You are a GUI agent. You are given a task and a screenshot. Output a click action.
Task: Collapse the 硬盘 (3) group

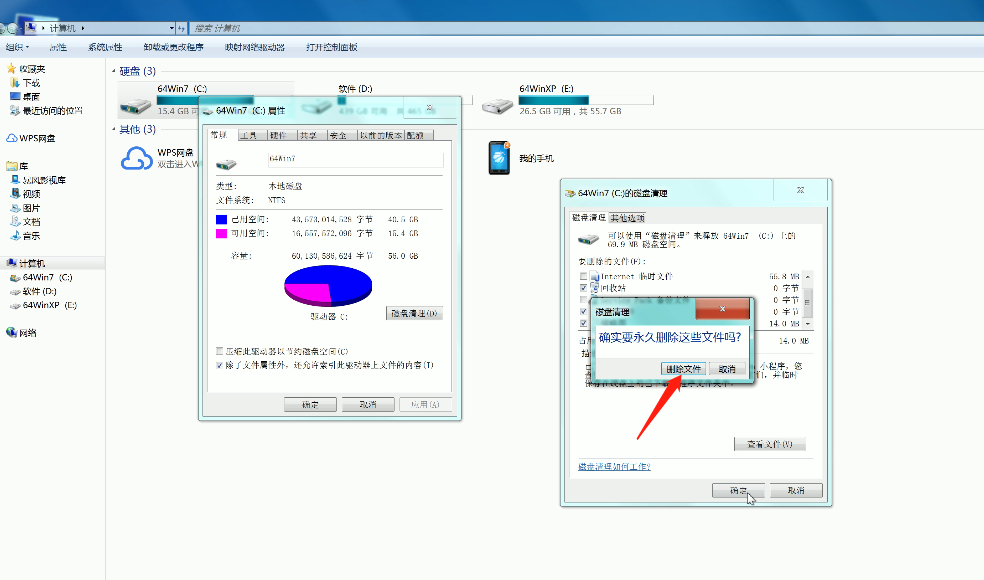pos(114,72)
